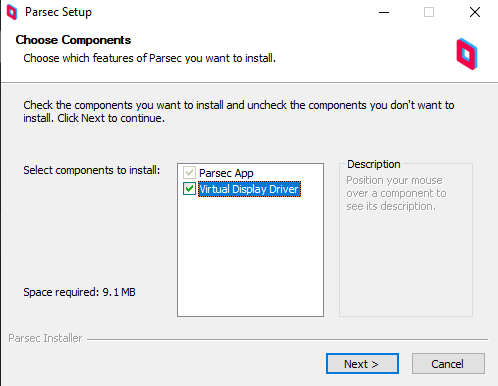Uncheck the Virtual Display Driver checkbox
Image resolution: width=498 pixels, height=386 pixels.
coord(189,189)
